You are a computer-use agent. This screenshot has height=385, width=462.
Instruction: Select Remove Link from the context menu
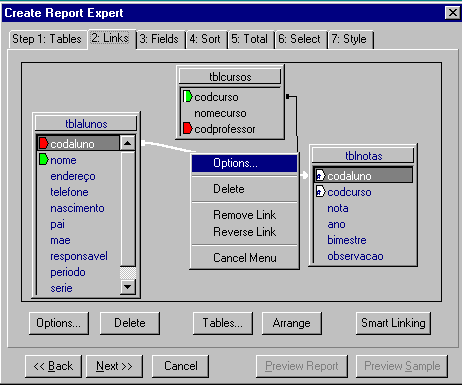pos(244,215)
